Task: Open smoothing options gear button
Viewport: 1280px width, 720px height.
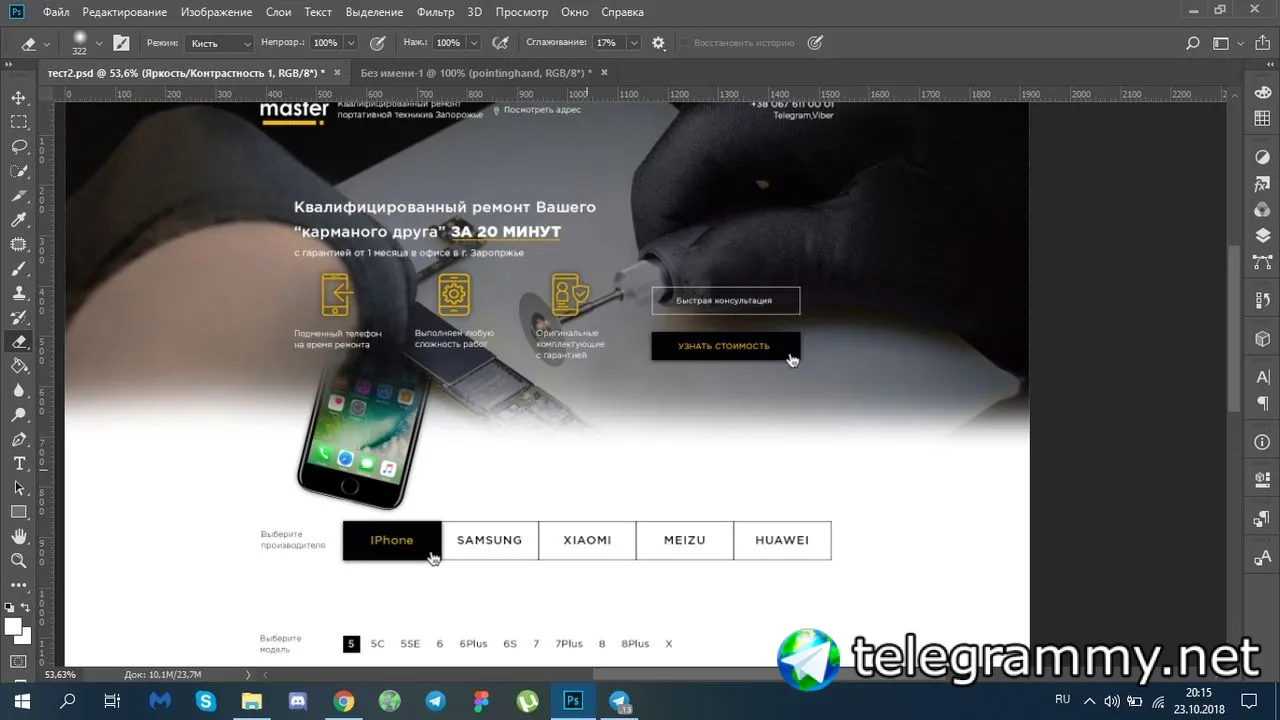Action: [x=658, y=43]
